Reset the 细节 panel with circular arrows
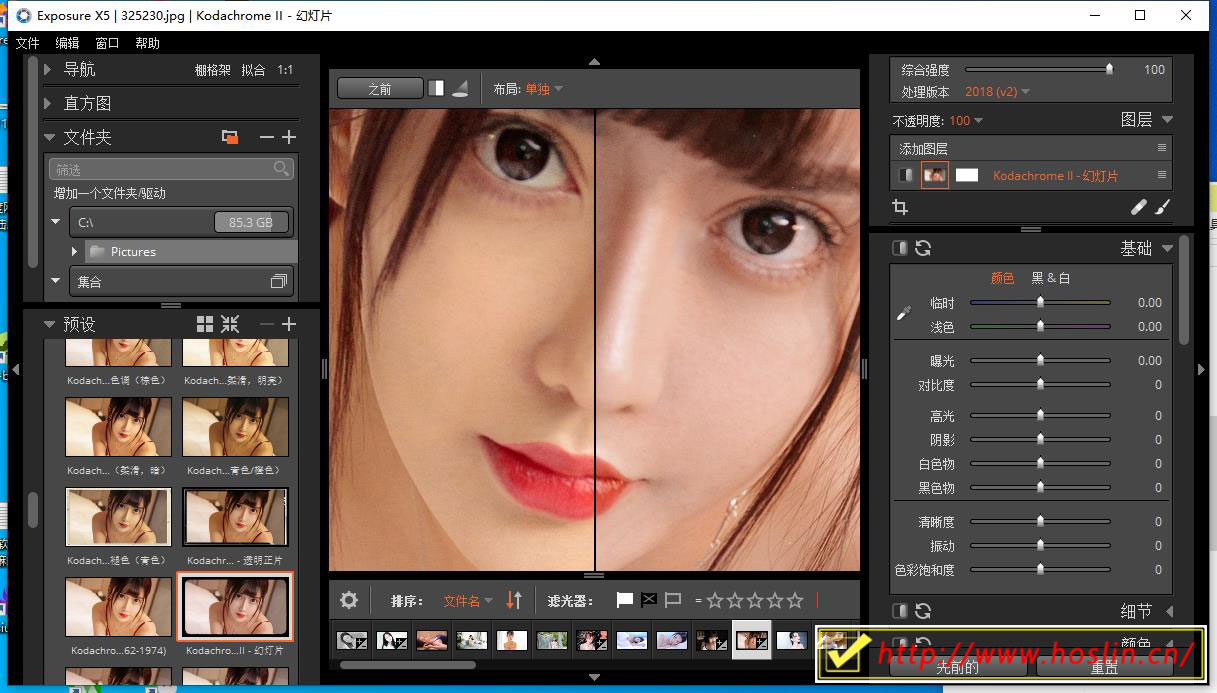1217x693 pixels. point(923,610)
